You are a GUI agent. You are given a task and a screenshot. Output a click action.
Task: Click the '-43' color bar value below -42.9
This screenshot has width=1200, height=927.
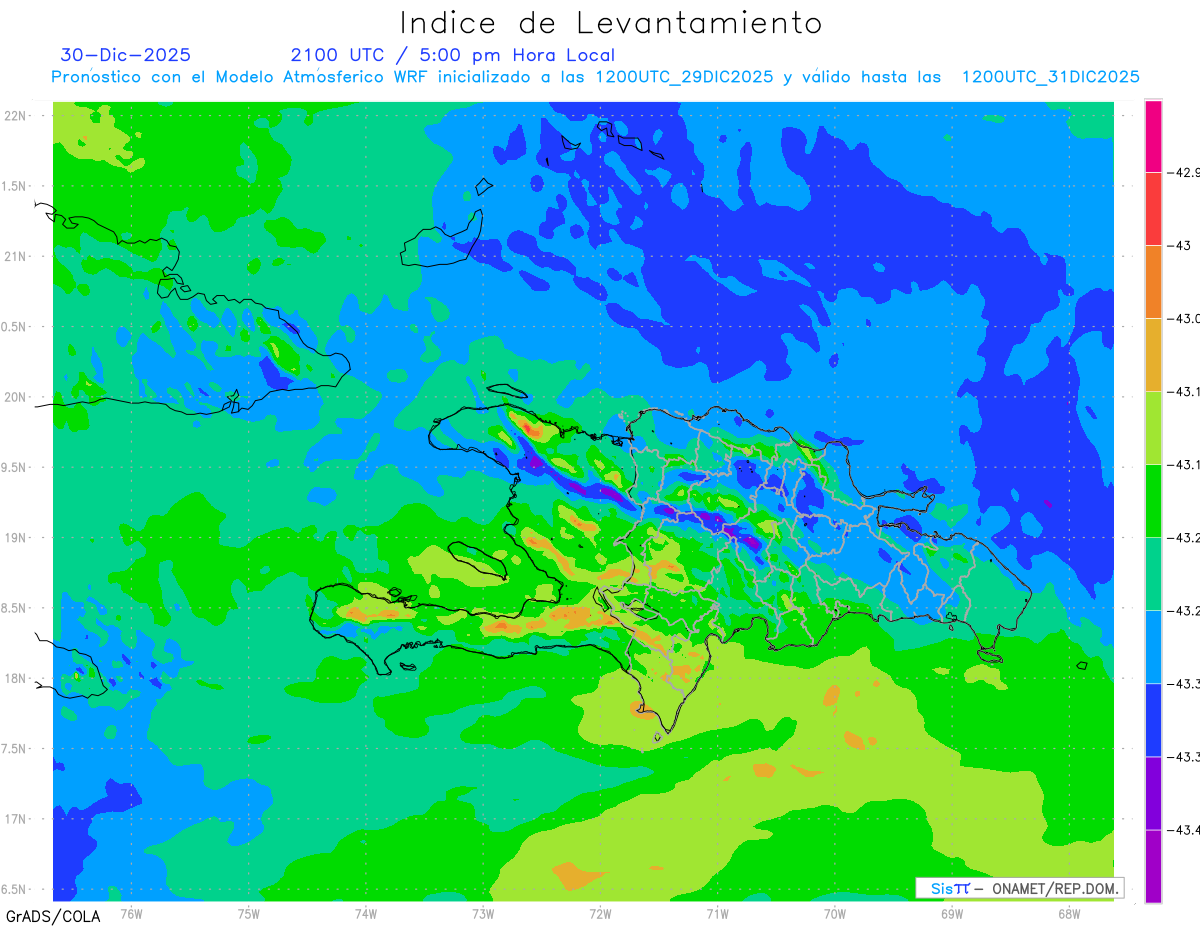(x=1179, y=245)
